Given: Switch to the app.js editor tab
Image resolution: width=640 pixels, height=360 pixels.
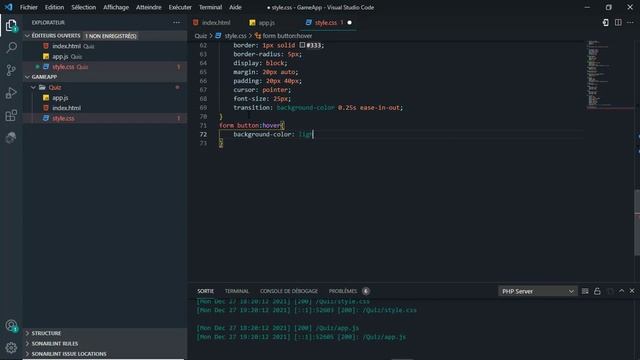Looking at the screenshot, I should point(267,22).
